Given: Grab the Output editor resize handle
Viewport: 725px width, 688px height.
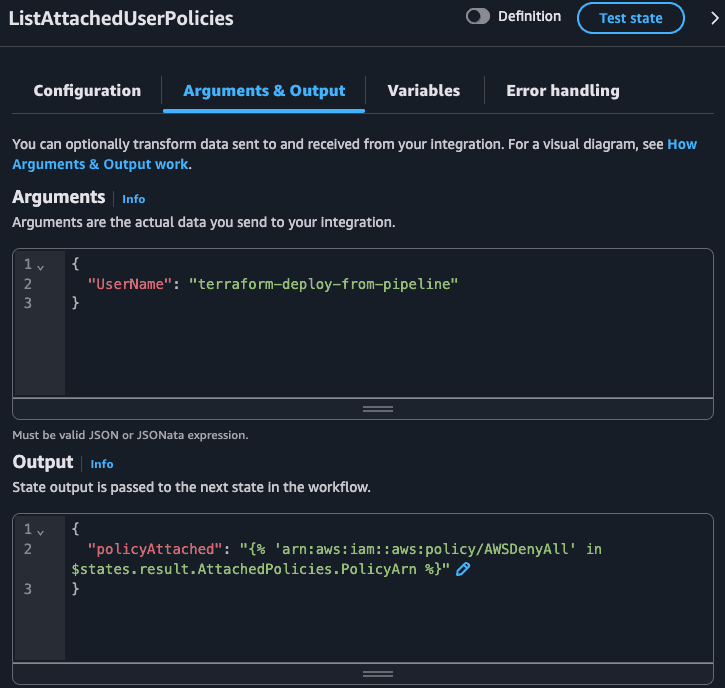Looking at the screenshot, I should click(x=378, y=674).
